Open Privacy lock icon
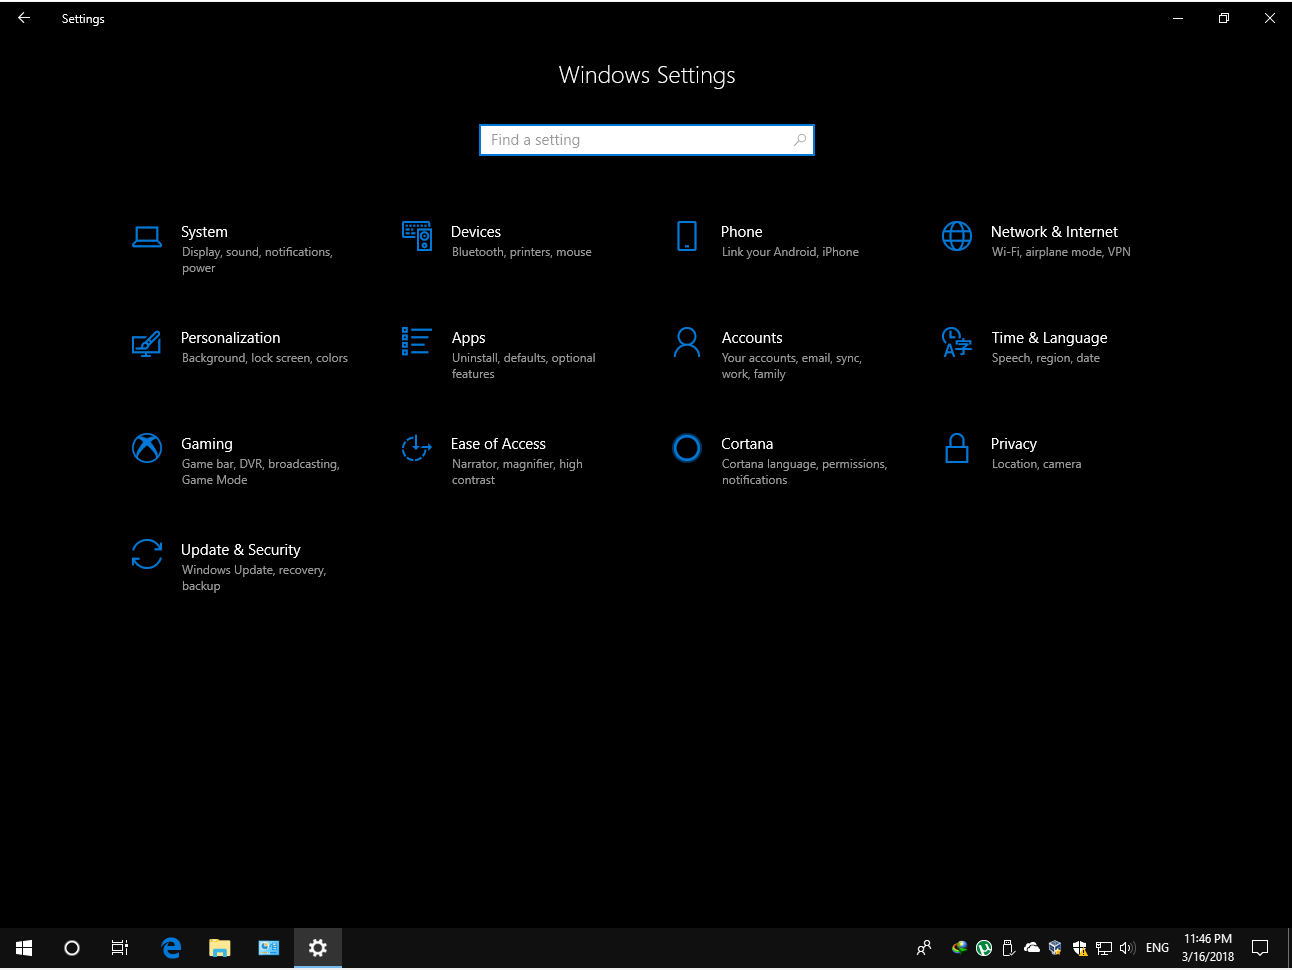Screen dimensions: 1292x970 (x=957, y=448)
